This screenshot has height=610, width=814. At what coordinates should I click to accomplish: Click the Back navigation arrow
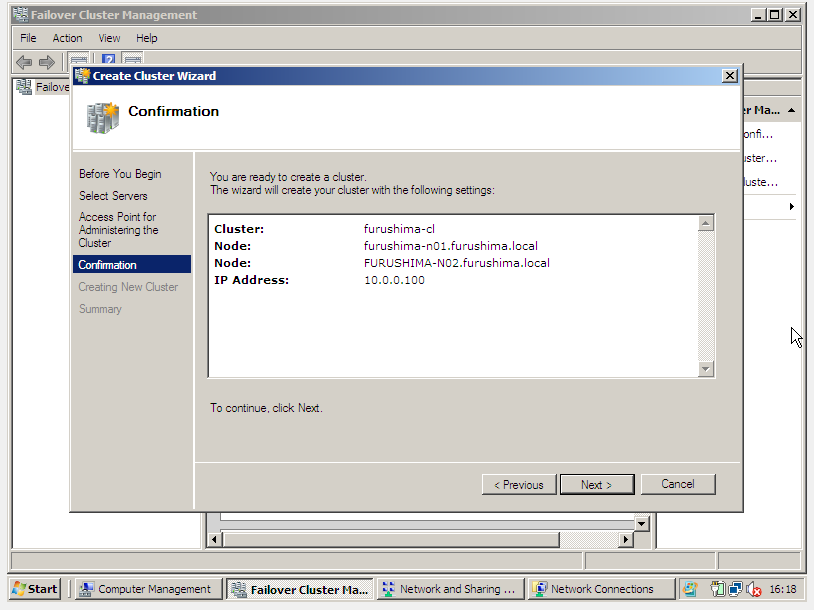(x=23, y=61)
